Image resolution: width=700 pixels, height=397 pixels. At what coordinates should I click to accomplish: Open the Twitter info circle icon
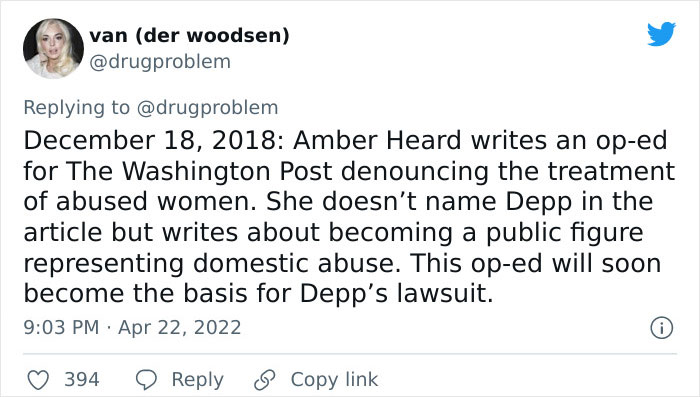[662, 328]
